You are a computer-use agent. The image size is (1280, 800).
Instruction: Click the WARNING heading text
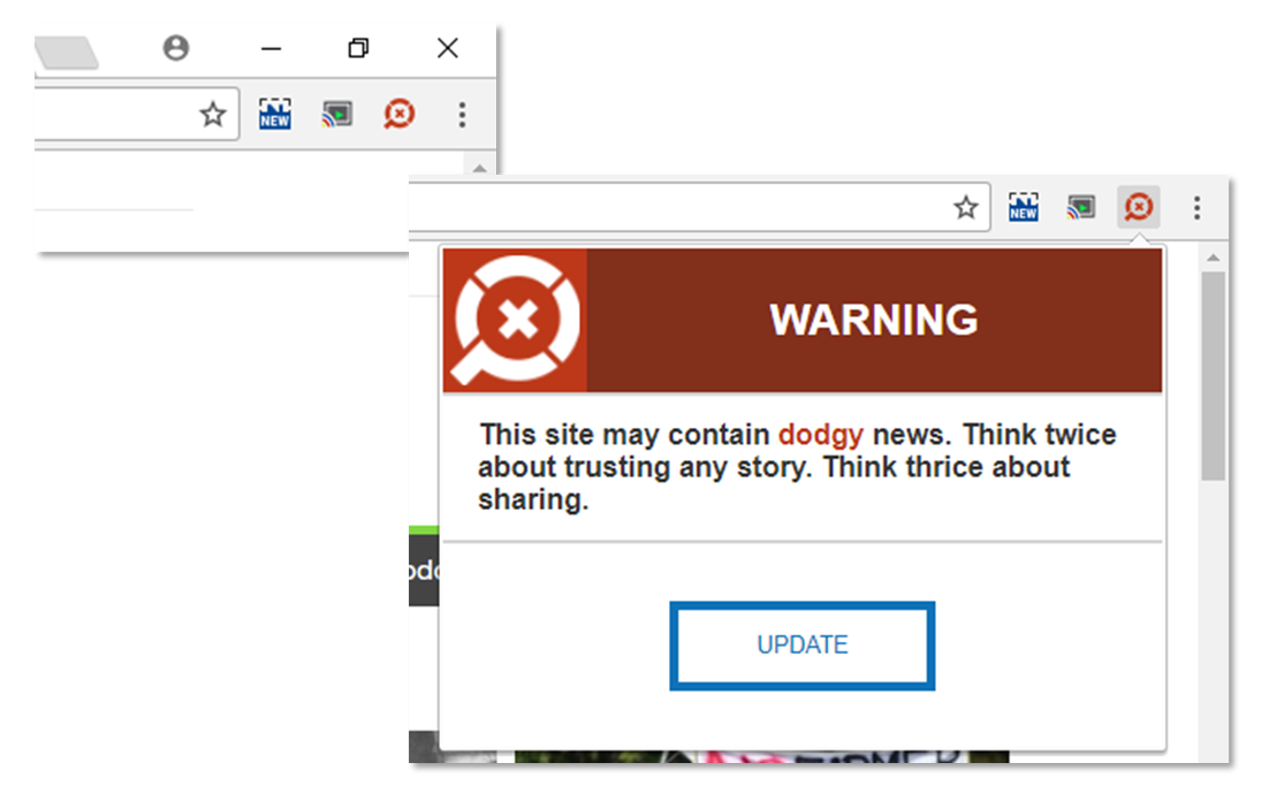(x=874, y=320)
